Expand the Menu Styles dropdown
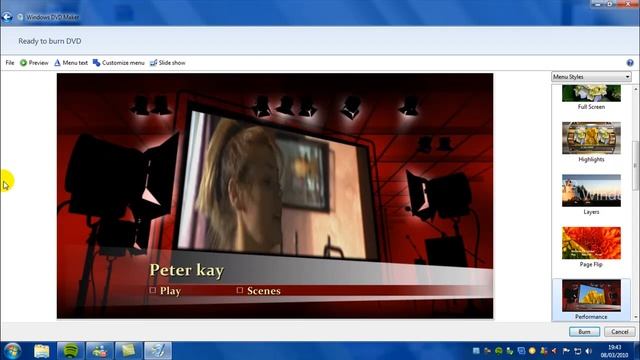 pos(591,77)
